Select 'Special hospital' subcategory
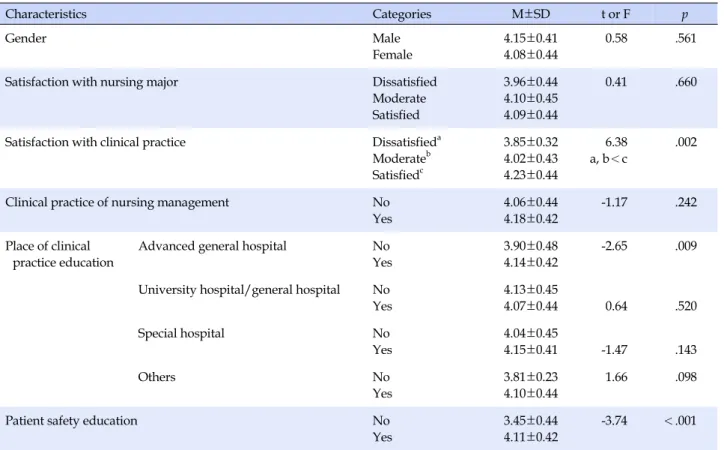The height and width of the screenshot is (450, 724). coord(181,334)
